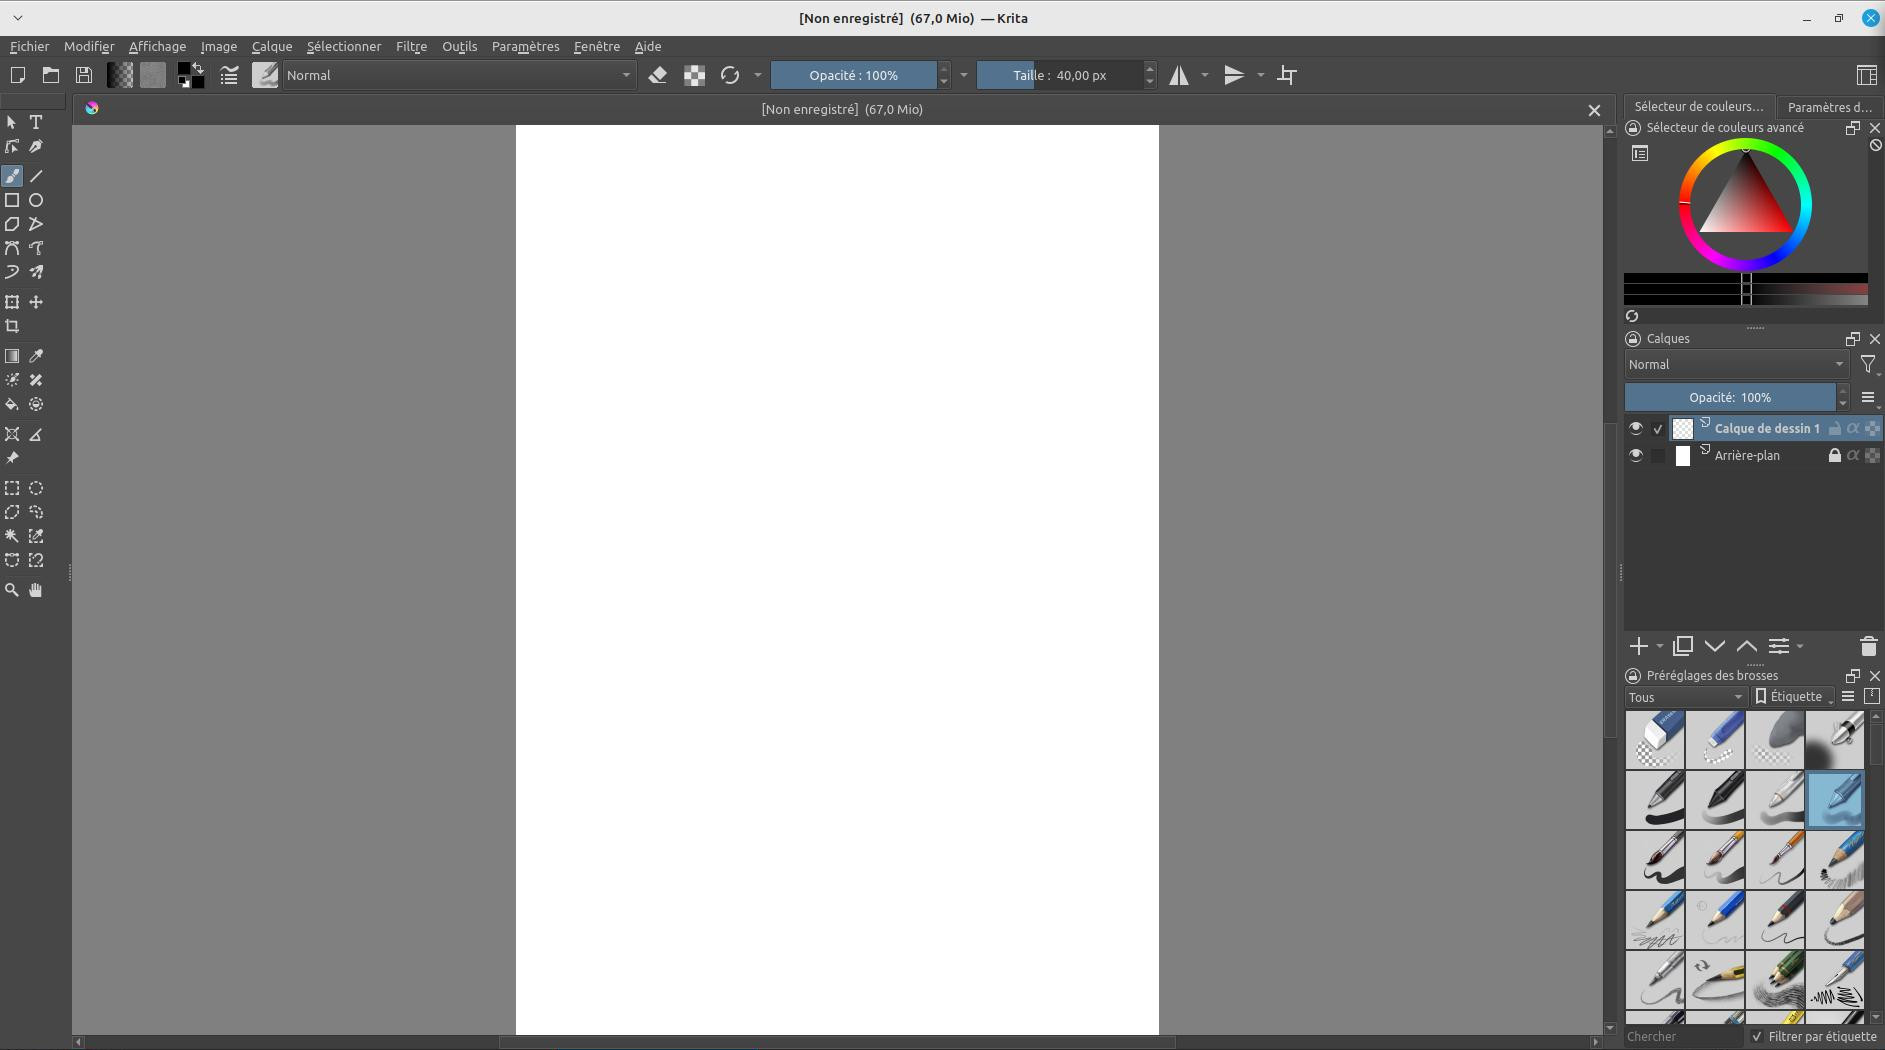
Task: Click the layer Opacité 100% slider
Action: pos(1730,397)
